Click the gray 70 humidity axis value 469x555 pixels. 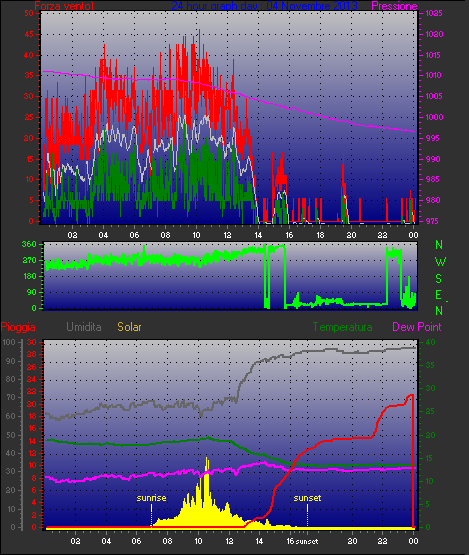coord(11,397)
